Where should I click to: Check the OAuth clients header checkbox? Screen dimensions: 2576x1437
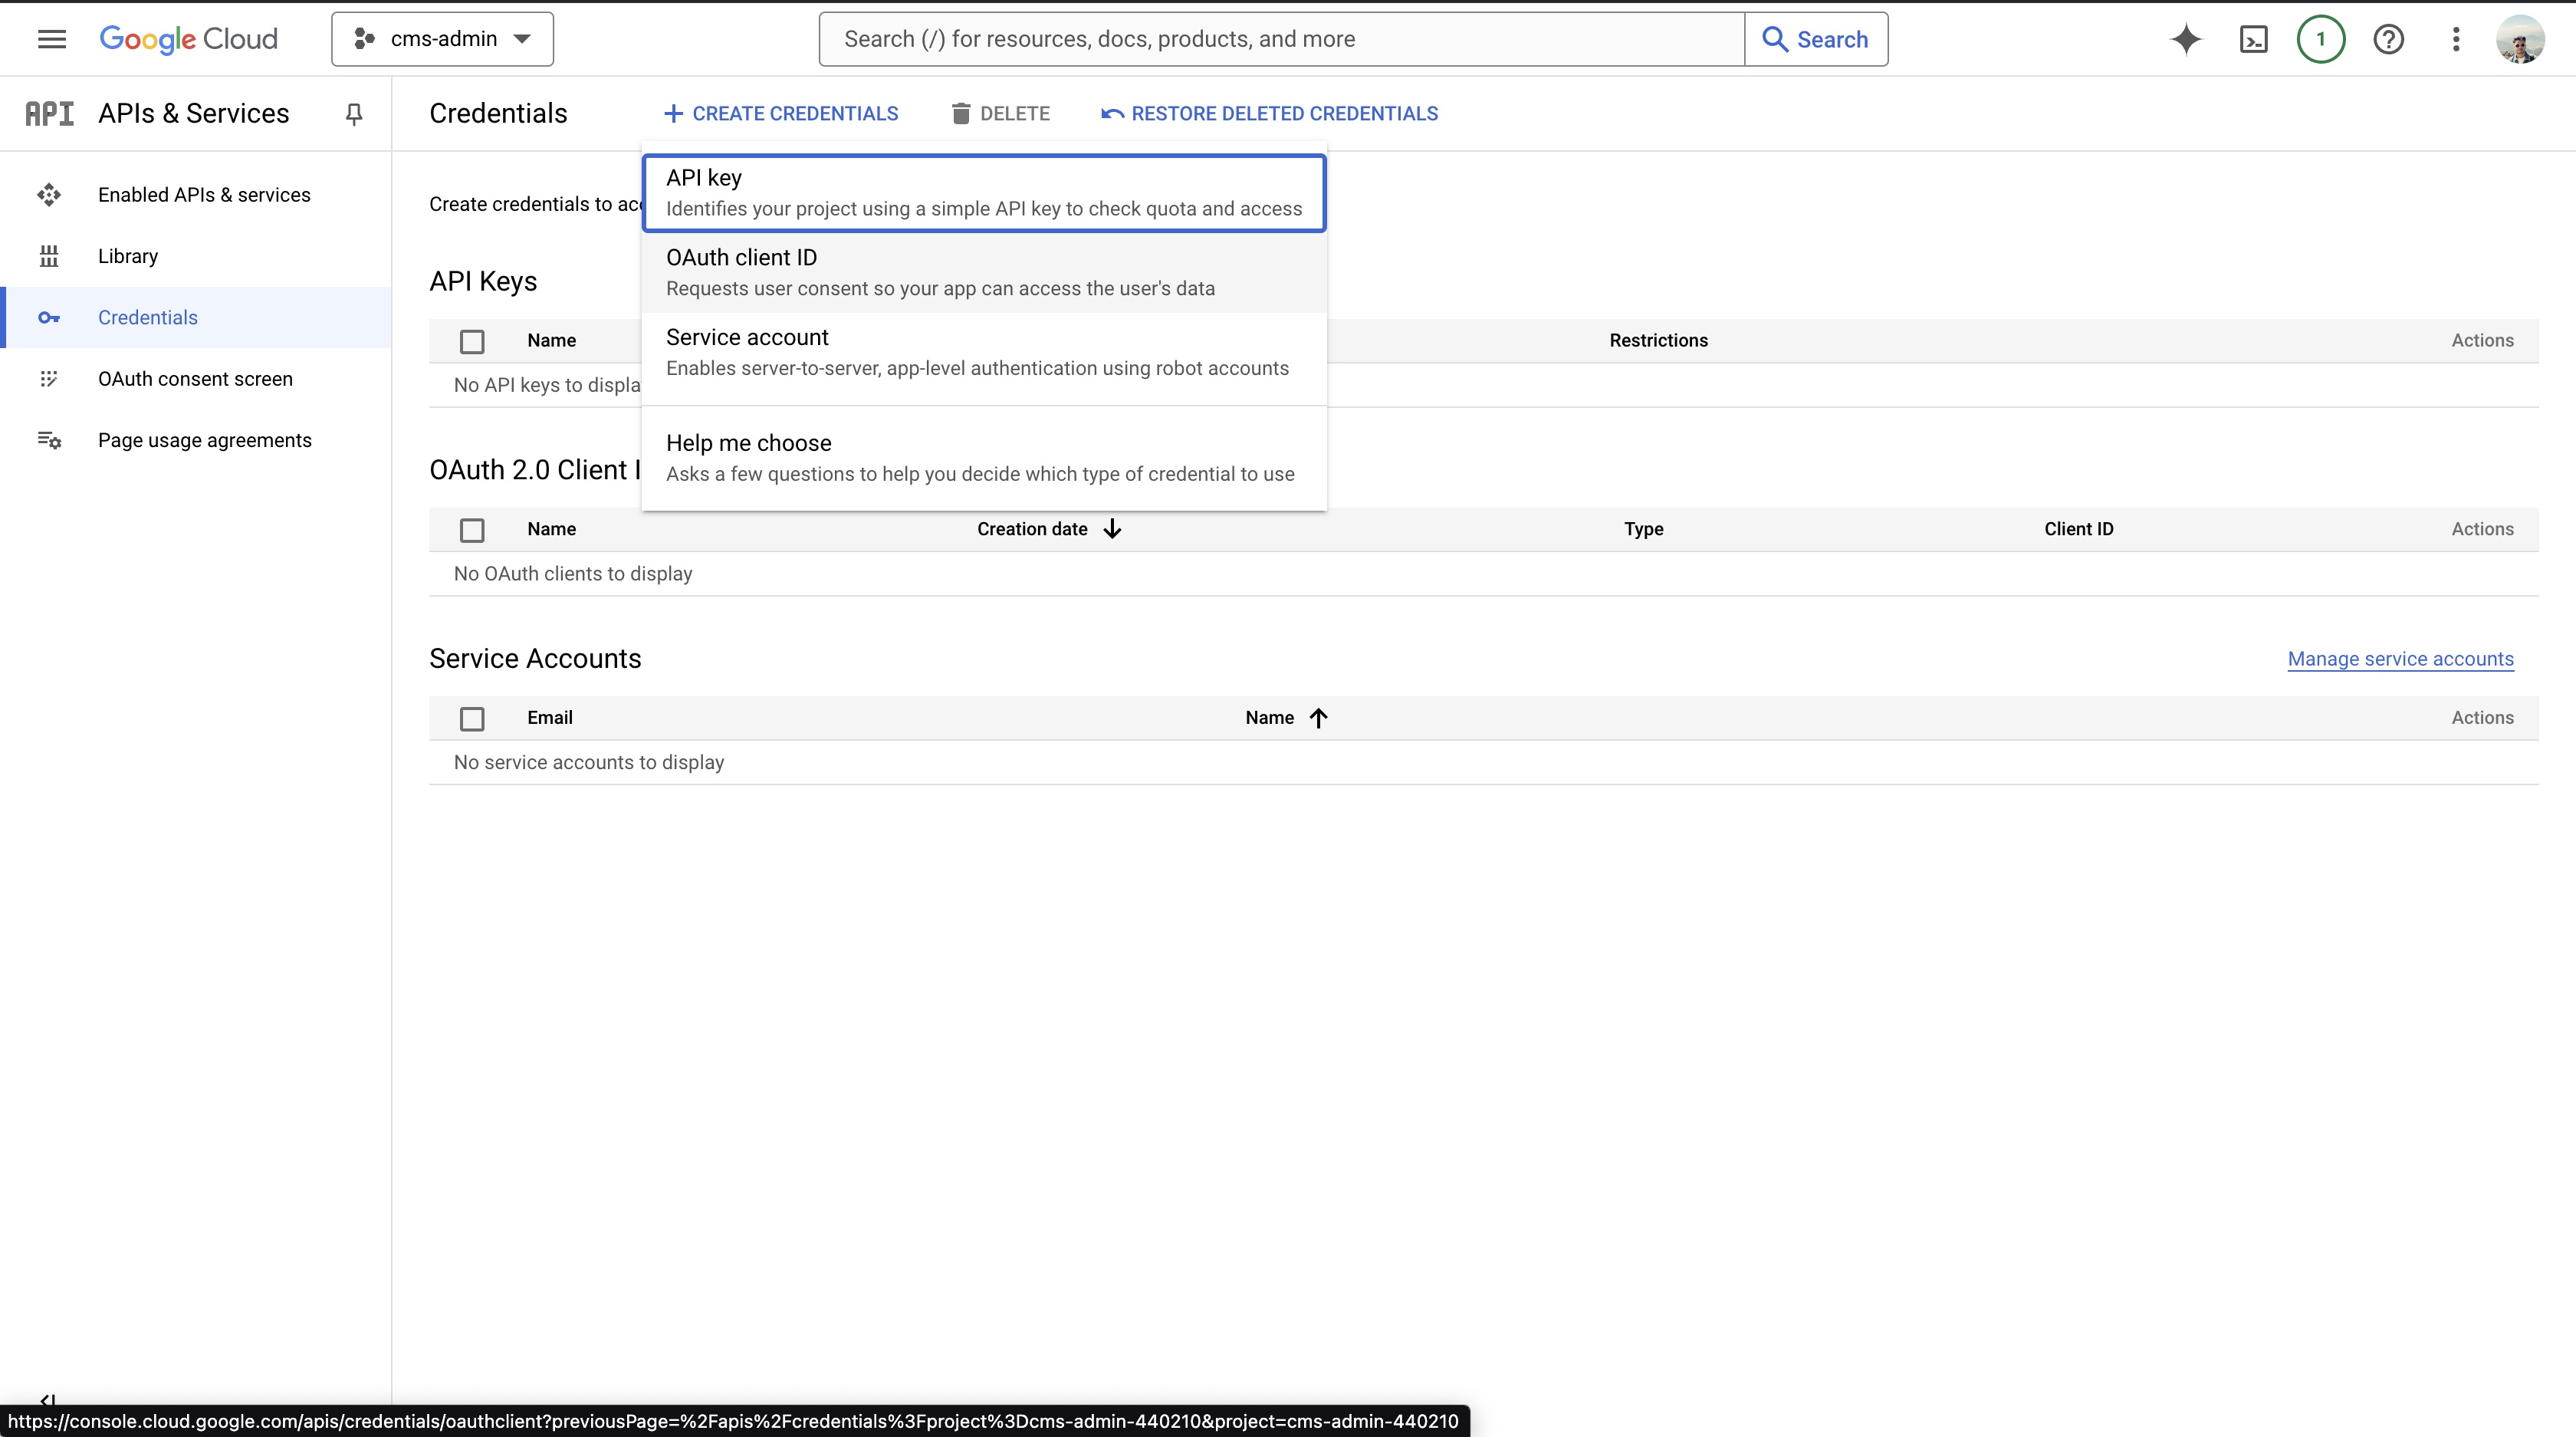click(472, 530)
